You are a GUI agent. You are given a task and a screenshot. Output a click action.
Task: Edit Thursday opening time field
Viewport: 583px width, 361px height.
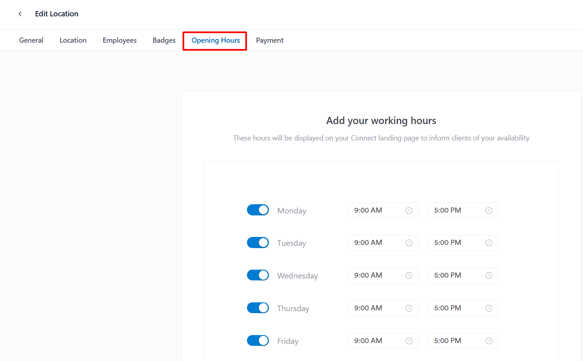coord(383,308)
